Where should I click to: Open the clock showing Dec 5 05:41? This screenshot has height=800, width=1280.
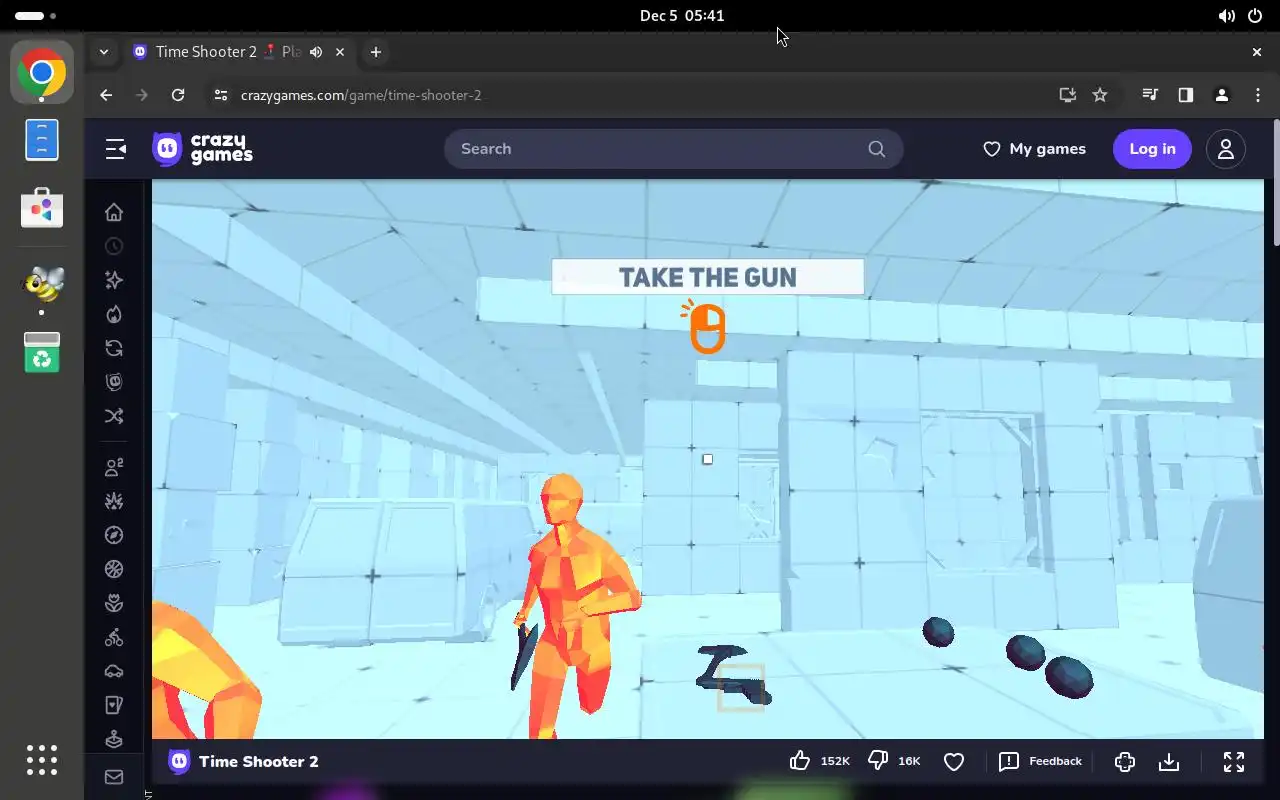click(x=682, y=16)
